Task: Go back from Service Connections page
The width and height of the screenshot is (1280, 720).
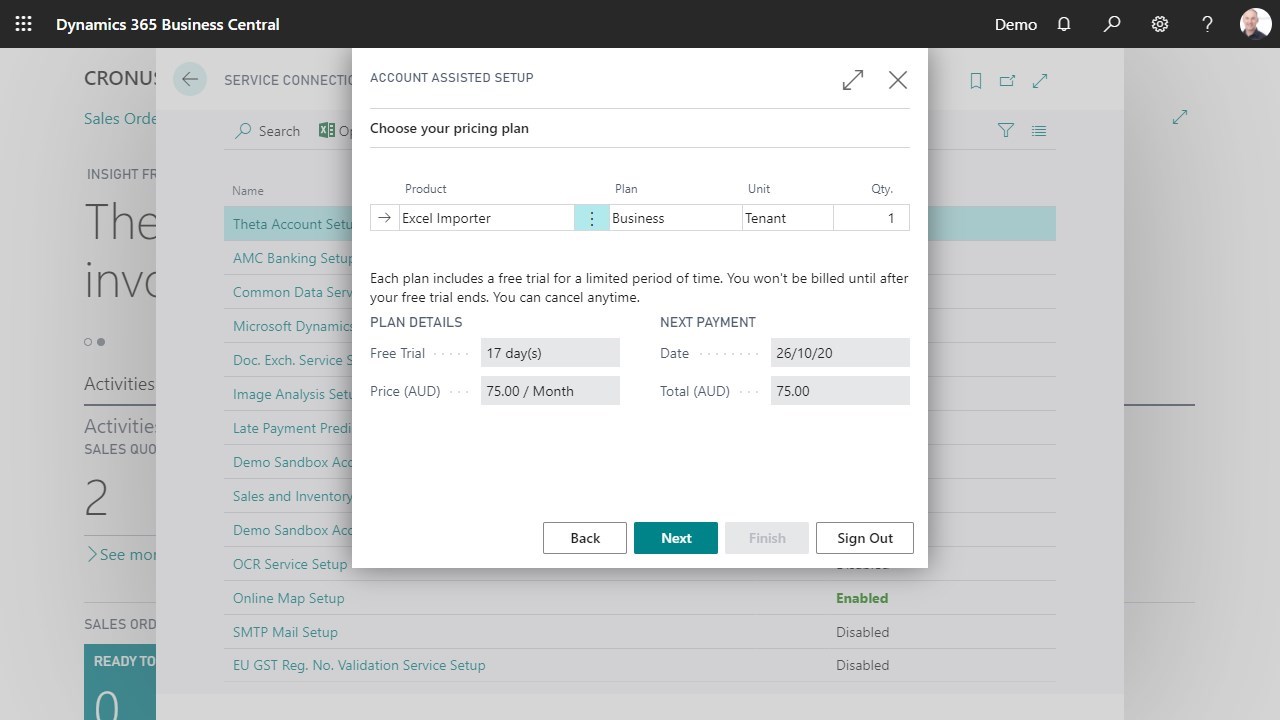Action: pyautogui.click(x=190, y=80)
